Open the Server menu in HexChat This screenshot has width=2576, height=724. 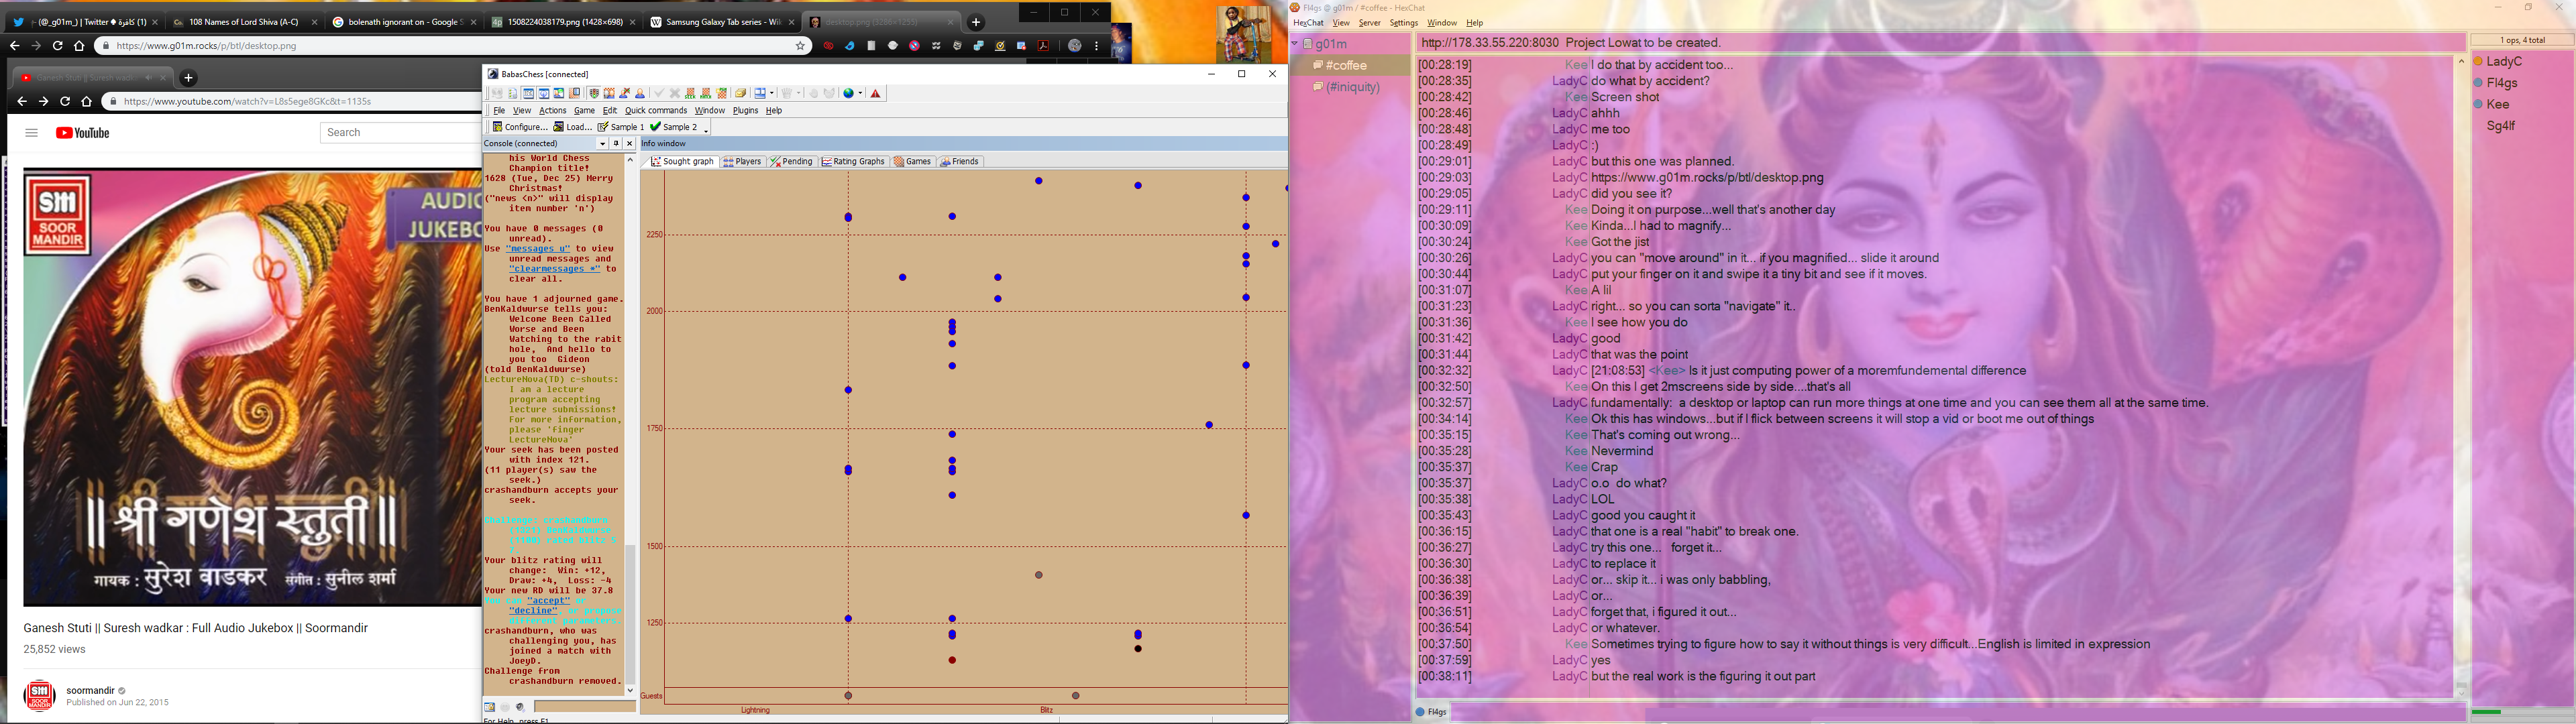click(1369, 23)
